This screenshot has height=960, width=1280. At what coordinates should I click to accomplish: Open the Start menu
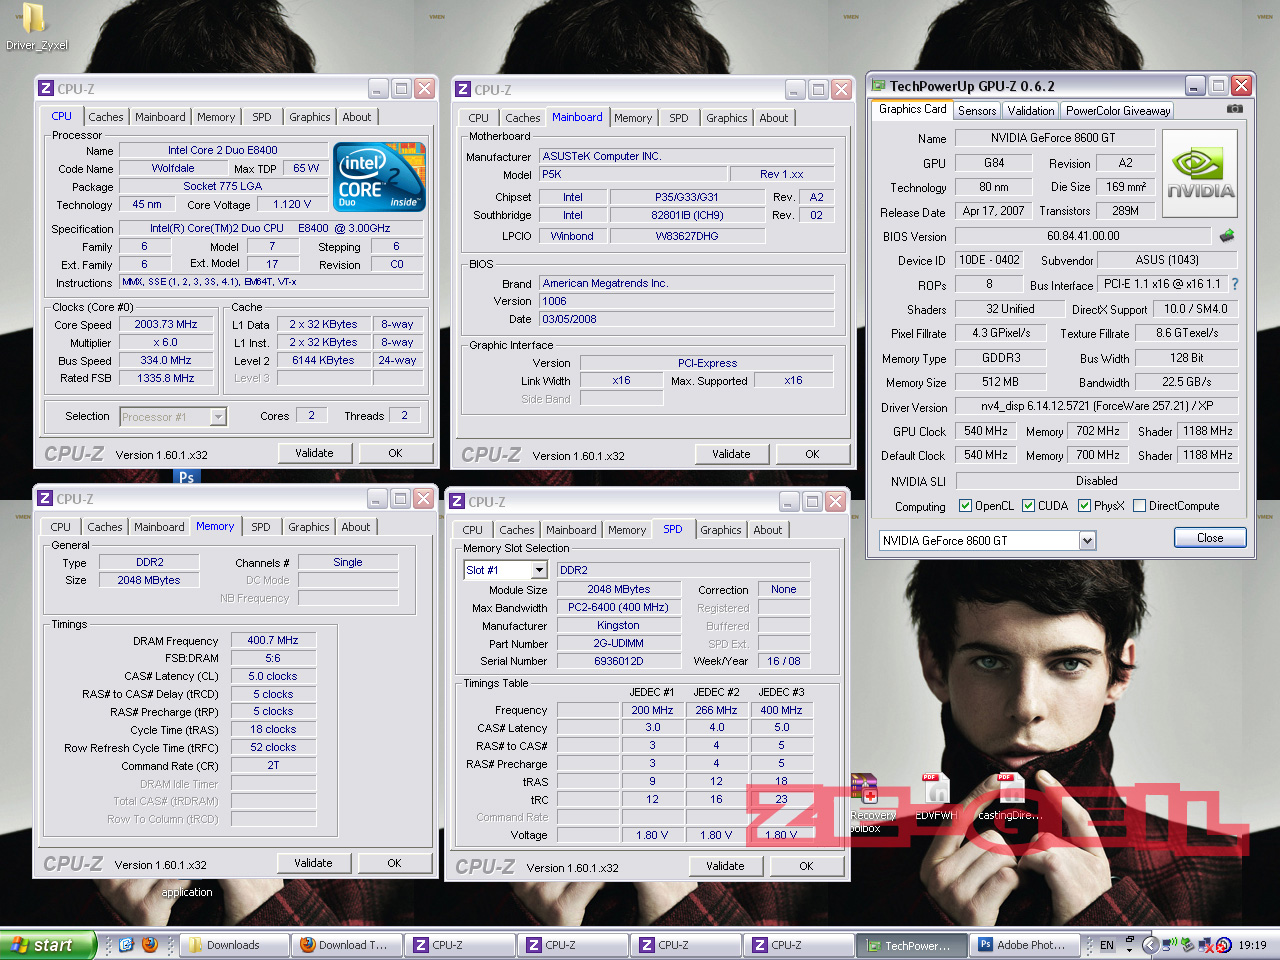pos(47,945)
